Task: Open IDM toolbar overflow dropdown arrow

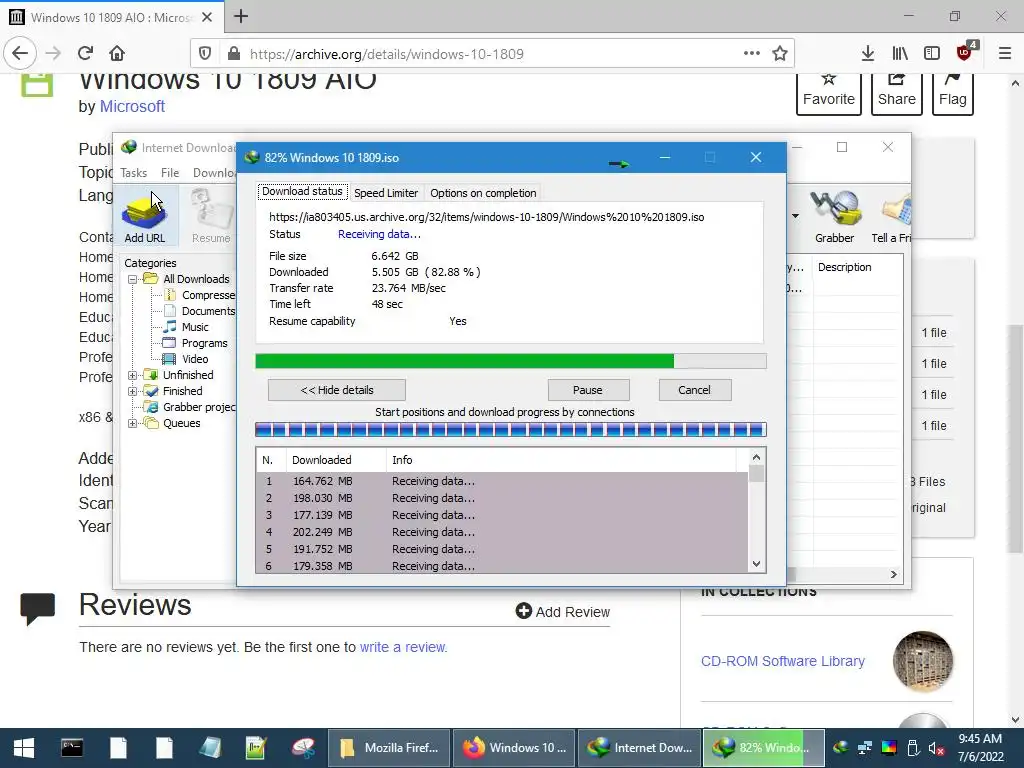Action: pyautogui.click(x=795, y=216)
